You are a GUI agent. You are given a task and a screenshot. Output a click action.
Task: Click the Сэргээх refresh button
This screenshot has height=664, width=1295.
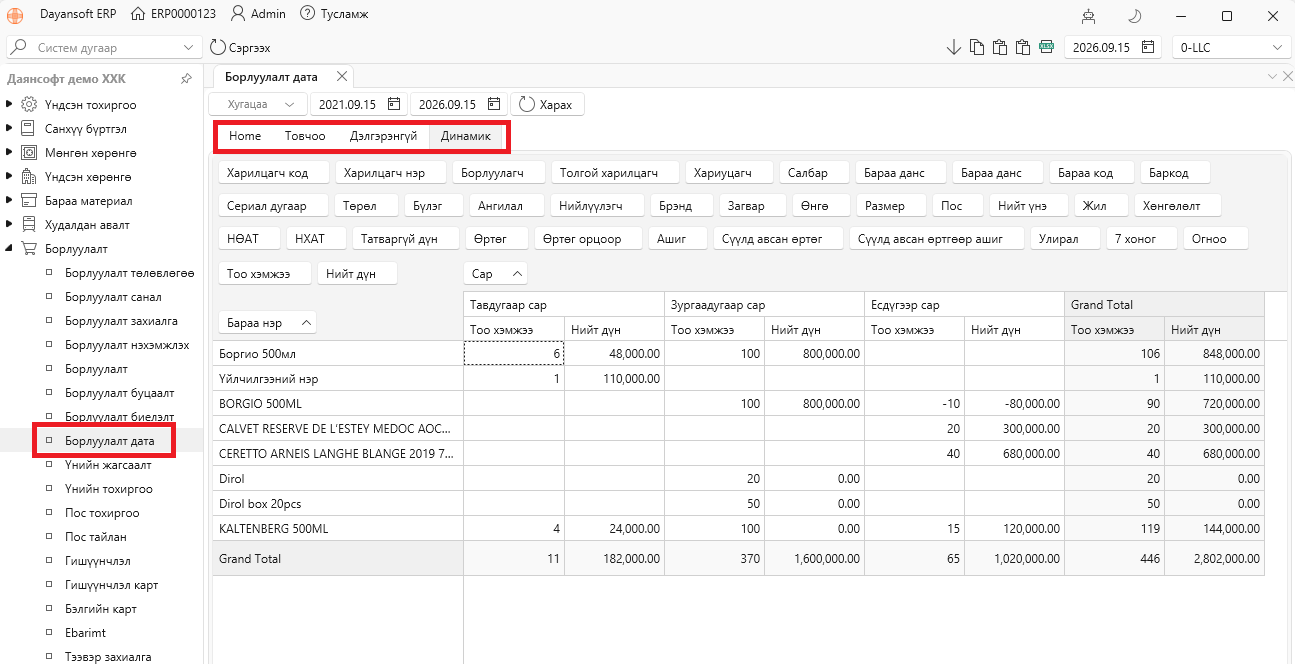240,47
